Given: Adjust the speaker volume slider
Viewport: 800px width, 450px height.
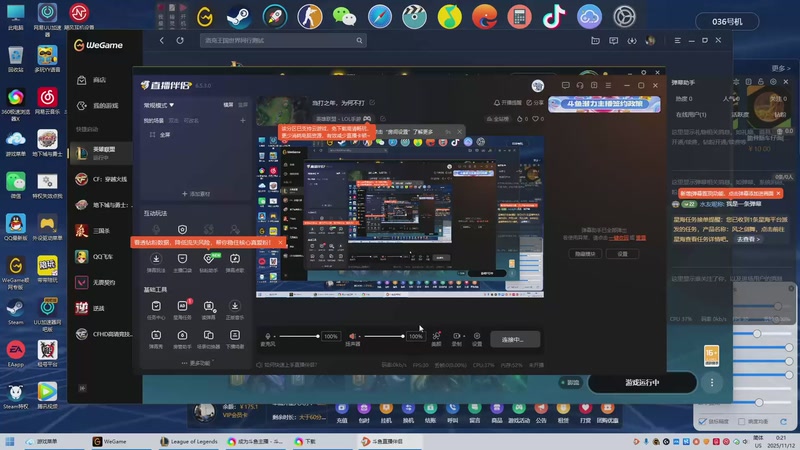Looking at the screenshot, I should click(x=384, y=336).
